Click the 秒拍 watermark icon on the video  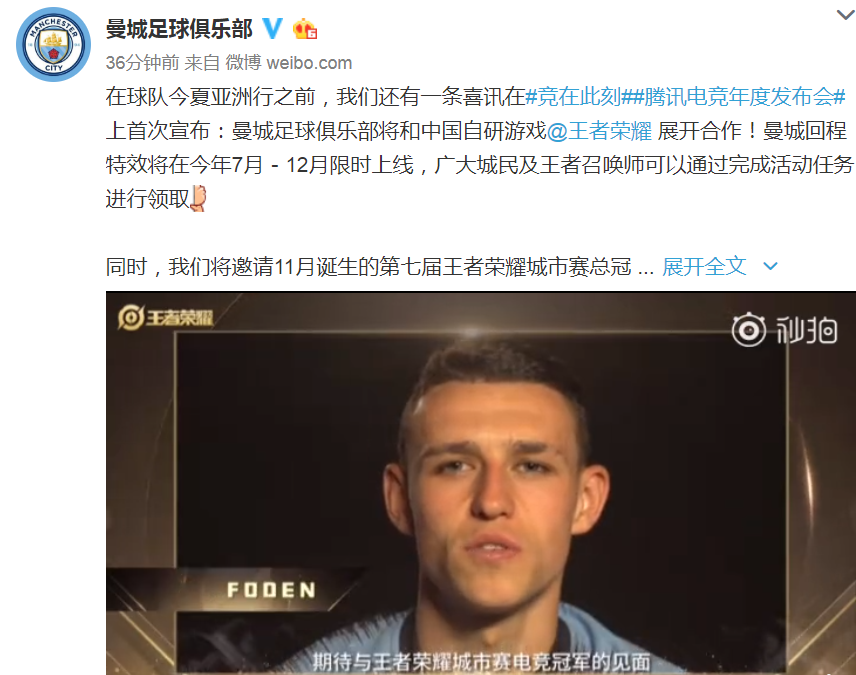tap(748, 330)
